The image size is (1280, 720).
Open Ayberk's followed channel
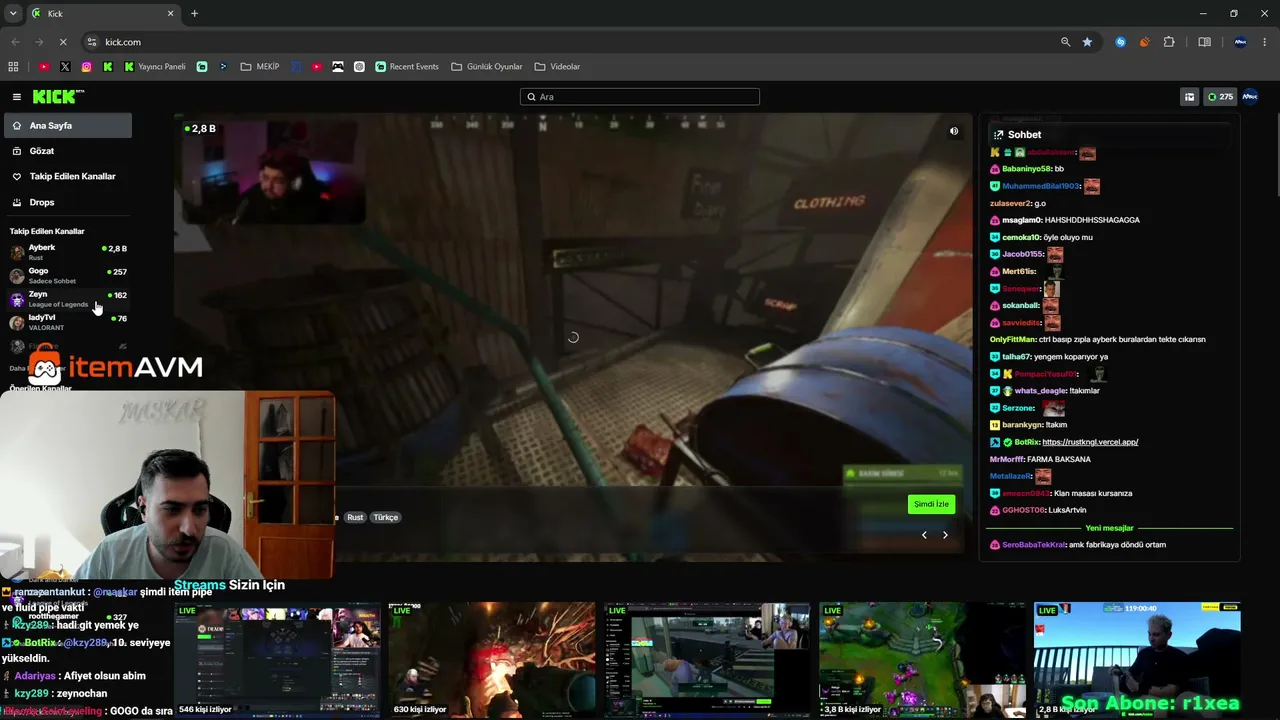pos(68,252)
